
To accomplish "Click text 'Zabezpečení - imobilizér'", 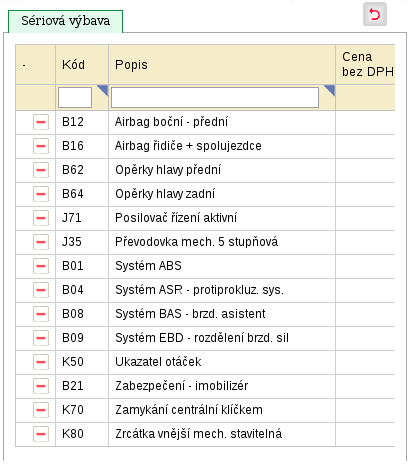I will [182, 386].
